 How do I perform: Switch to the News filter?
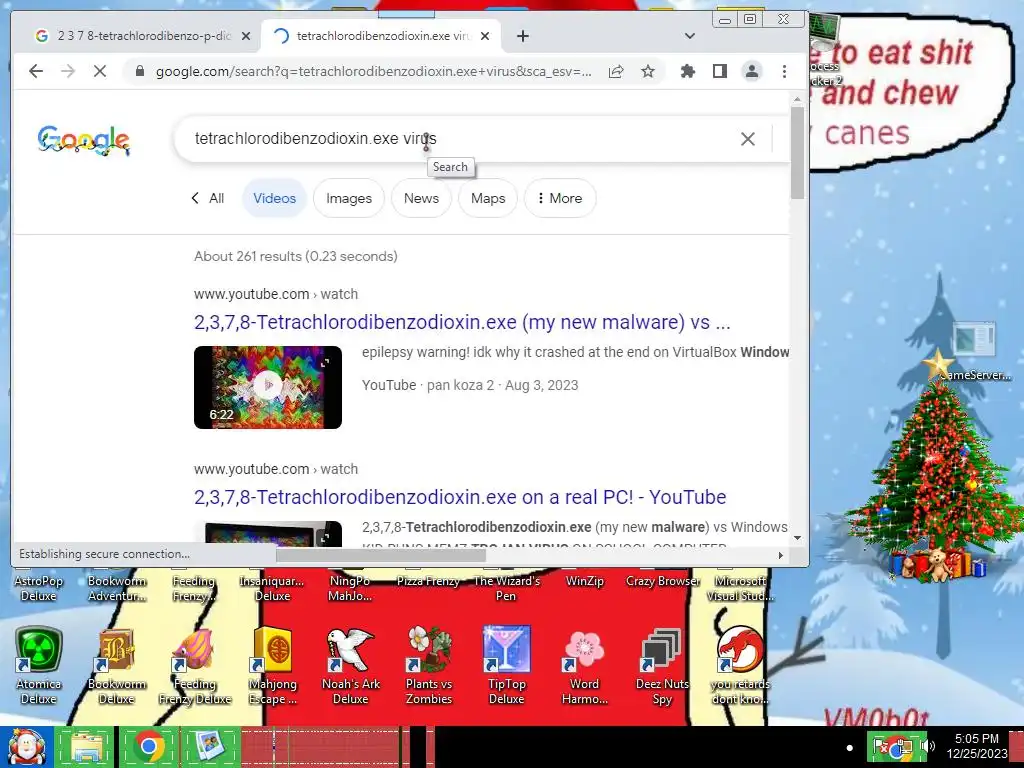coord(421,198)
